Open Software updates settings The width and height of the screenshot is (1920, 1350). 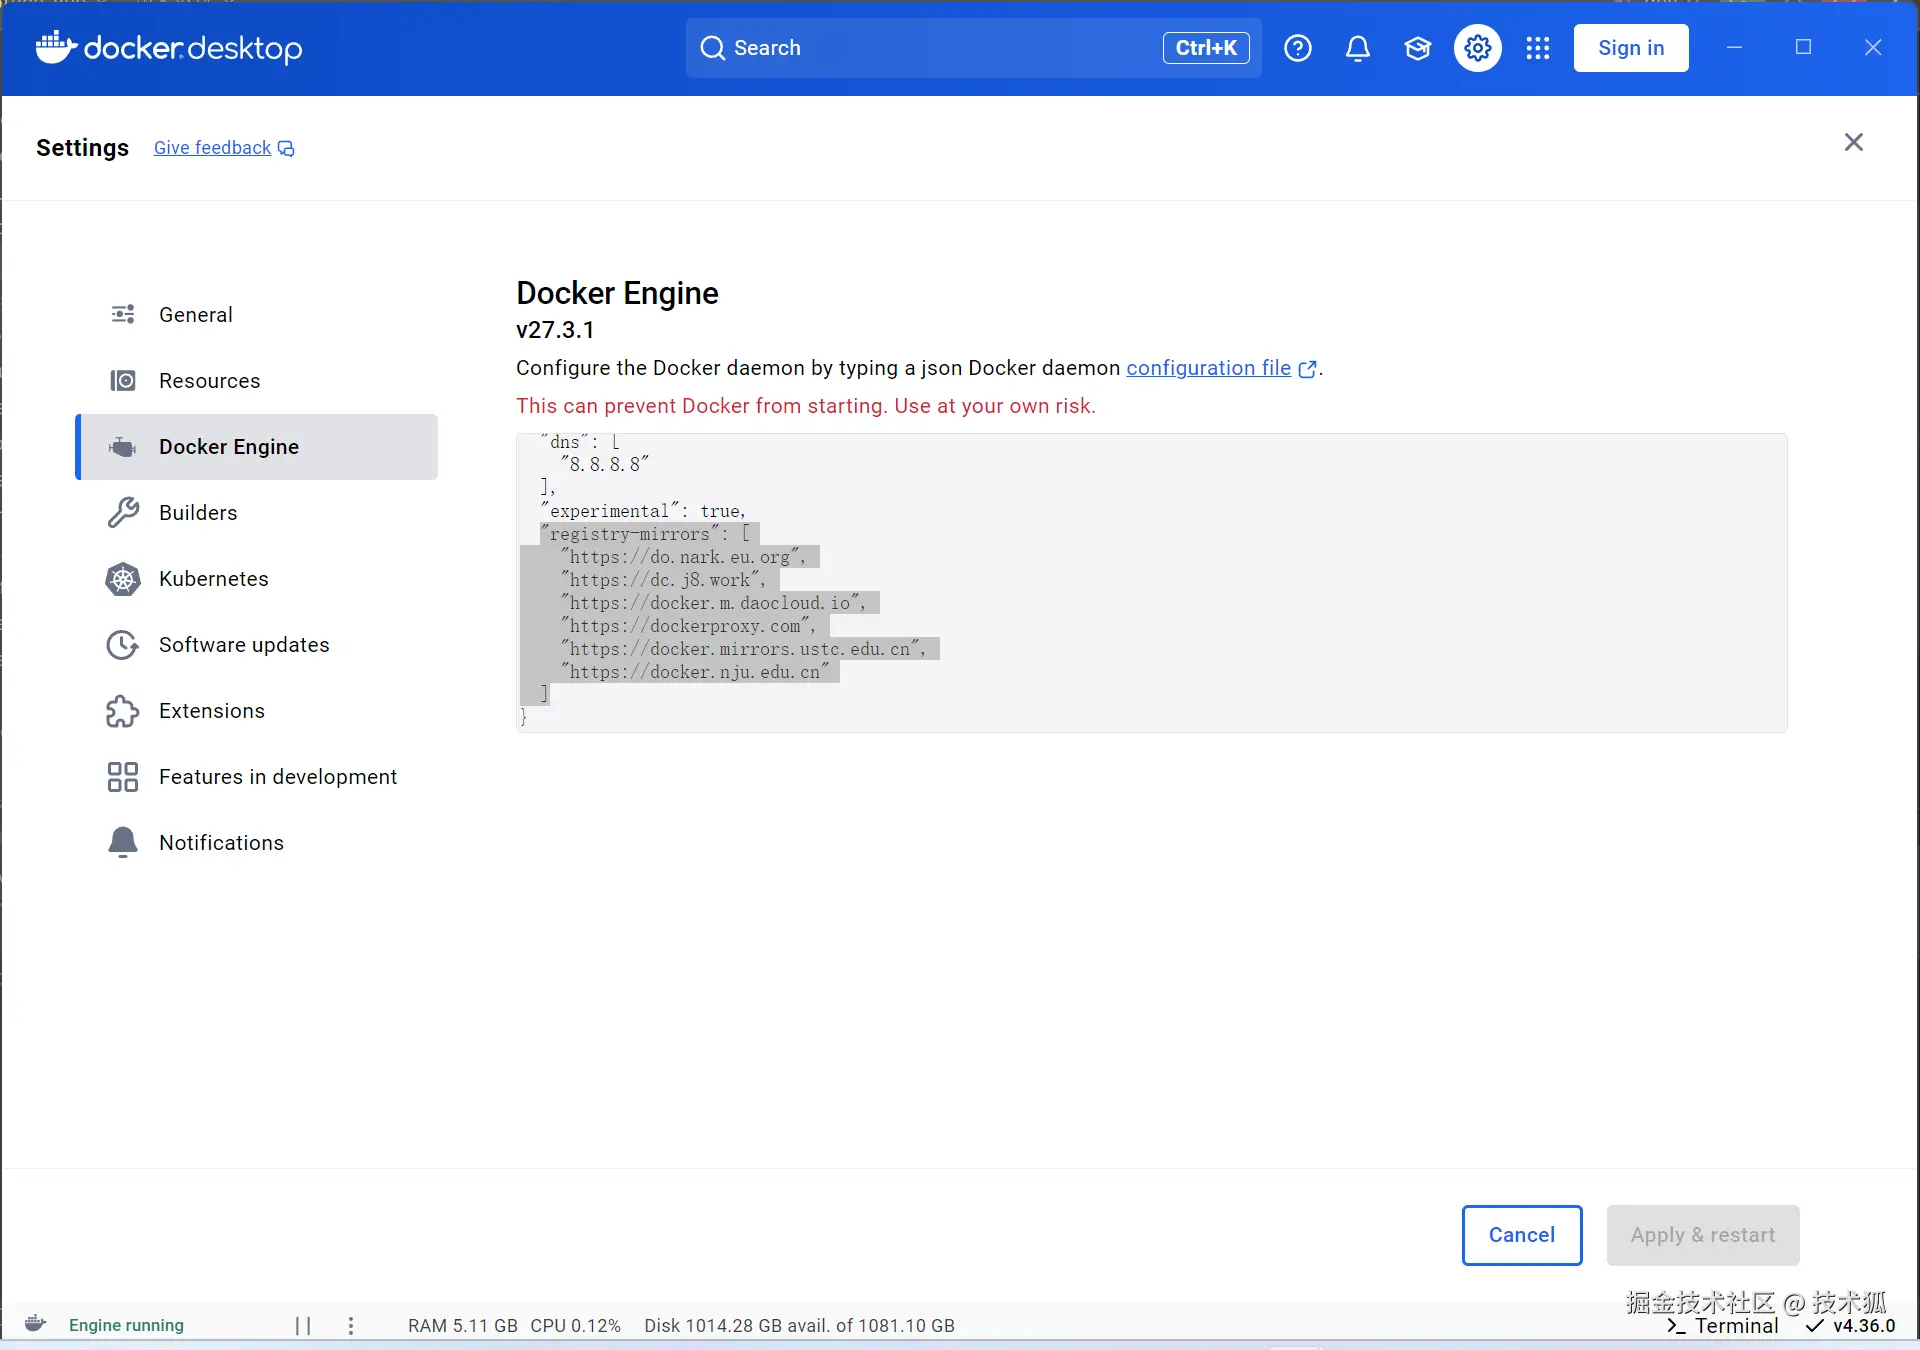pyautogui.click(x=243, y=645)
